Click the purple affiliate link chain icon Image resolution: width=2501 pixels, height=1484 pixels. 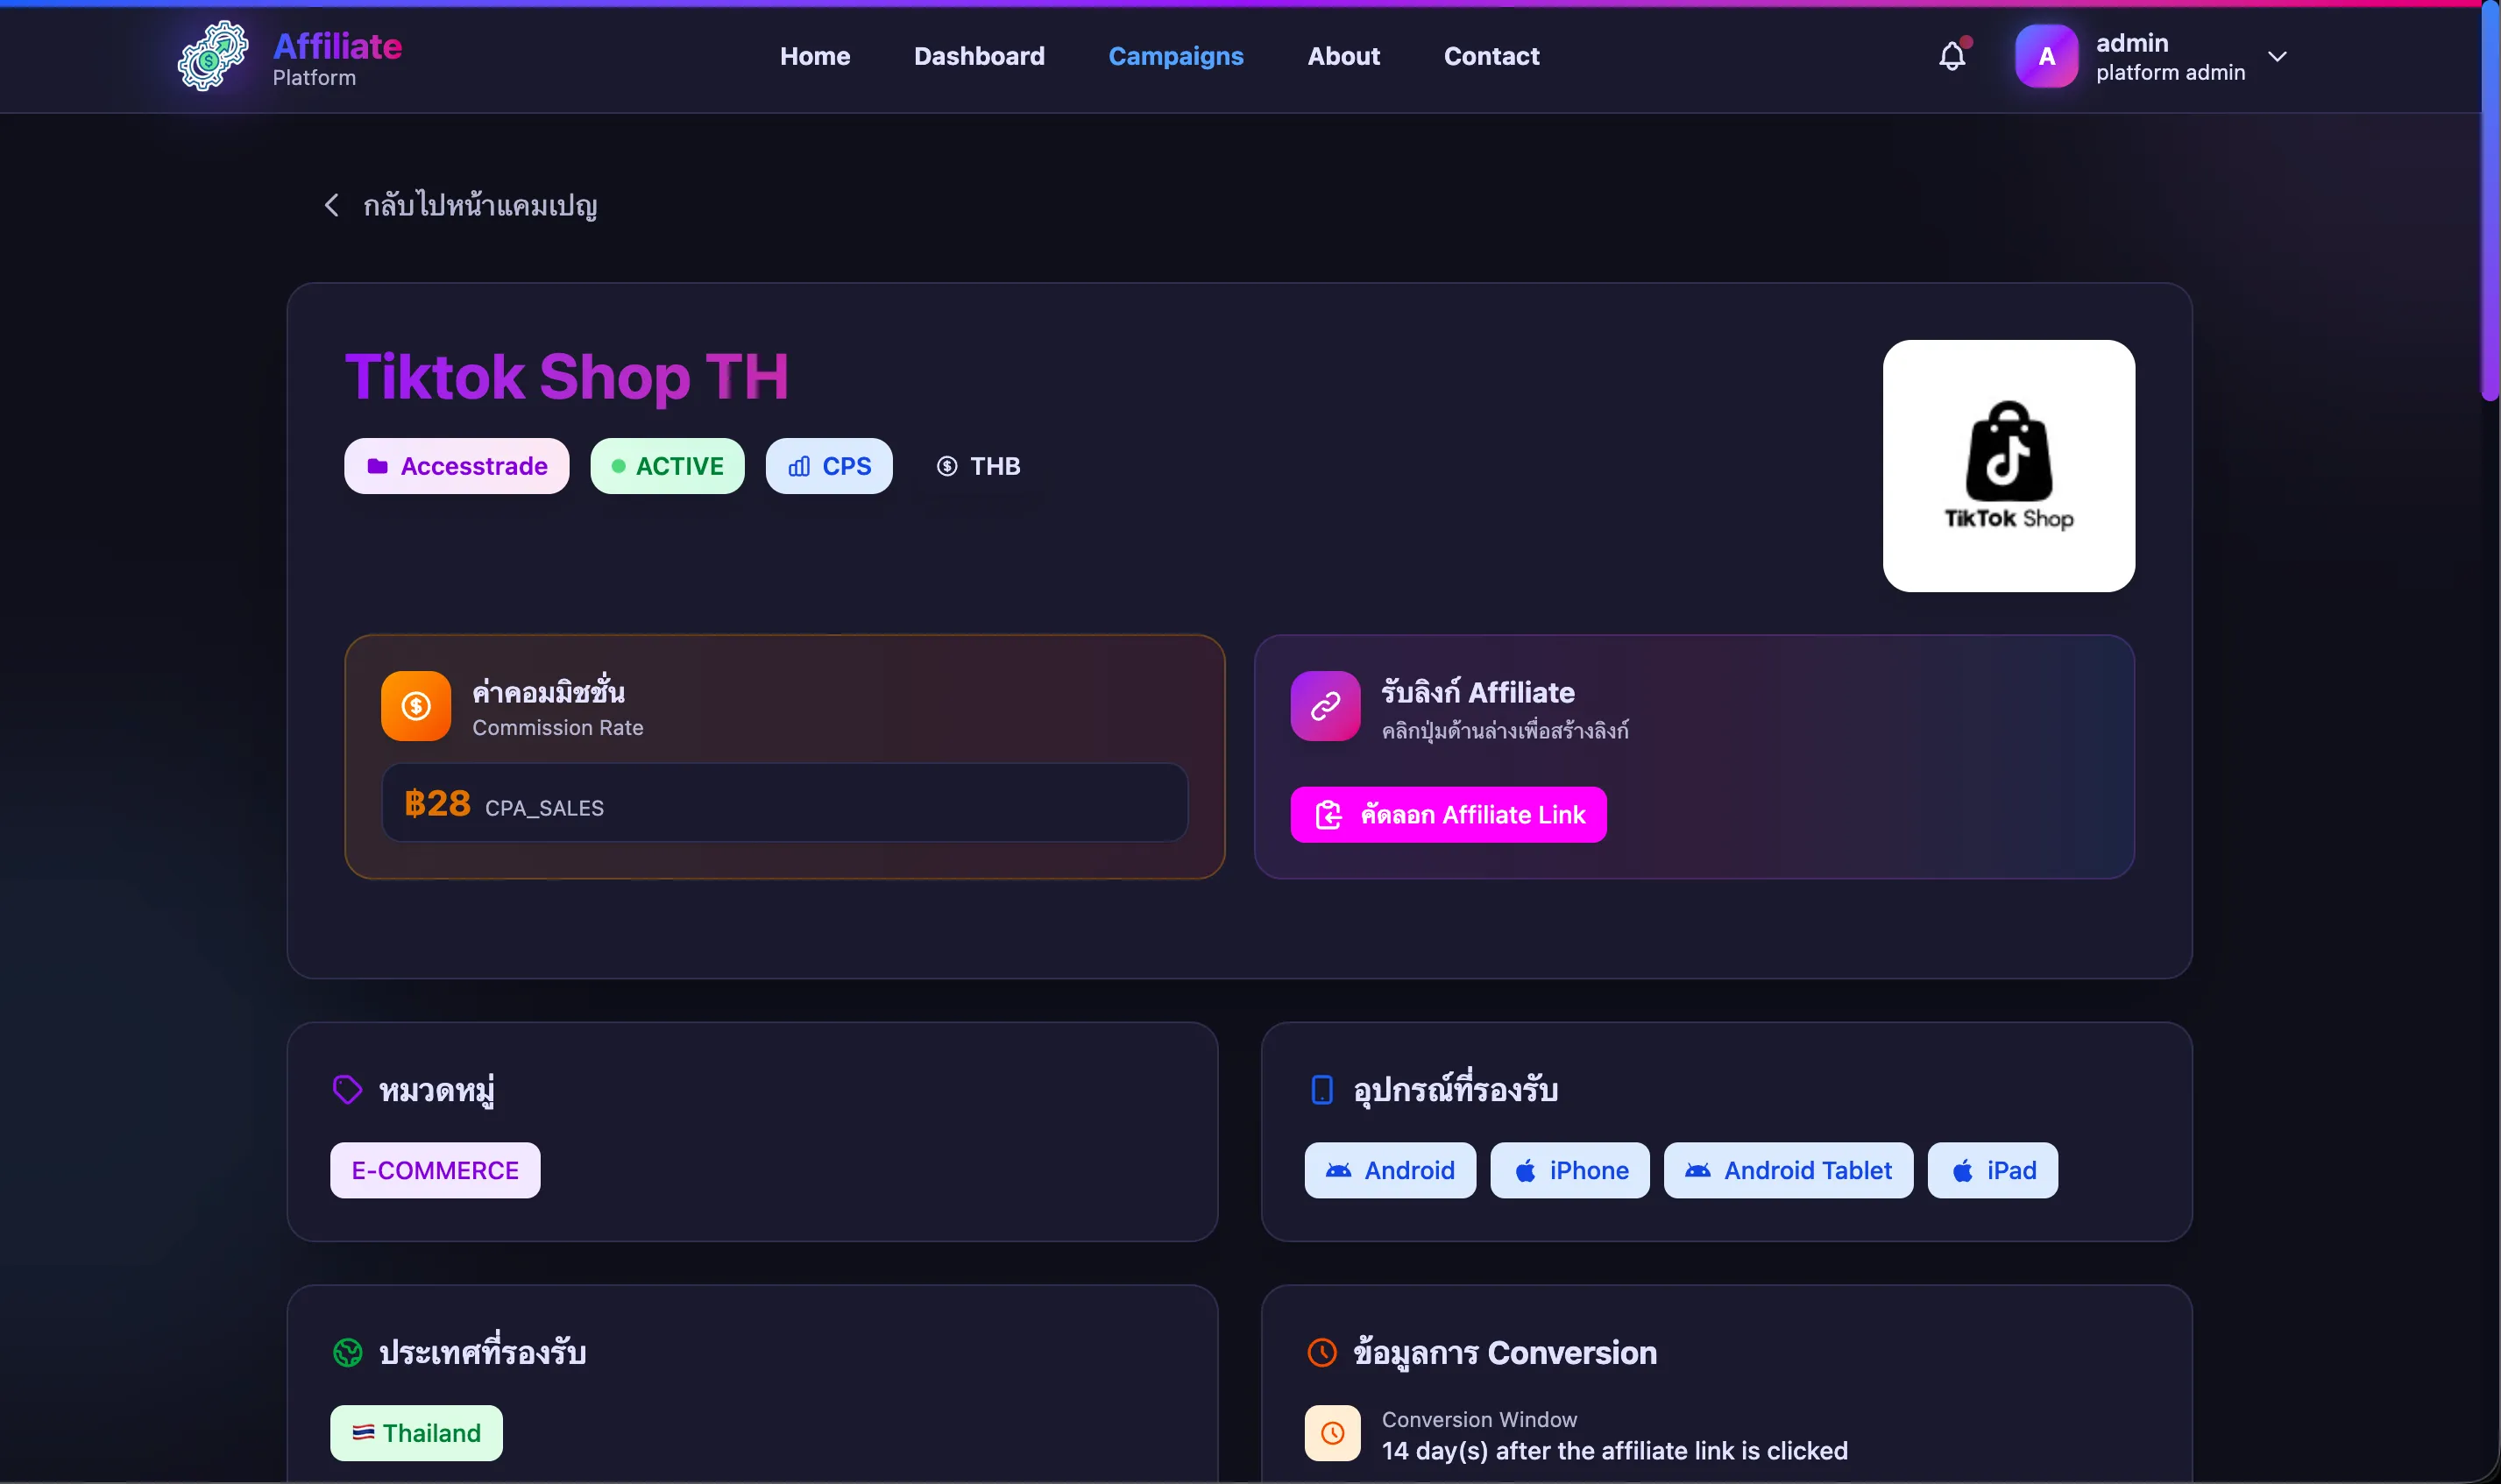tap(1325, 706)
